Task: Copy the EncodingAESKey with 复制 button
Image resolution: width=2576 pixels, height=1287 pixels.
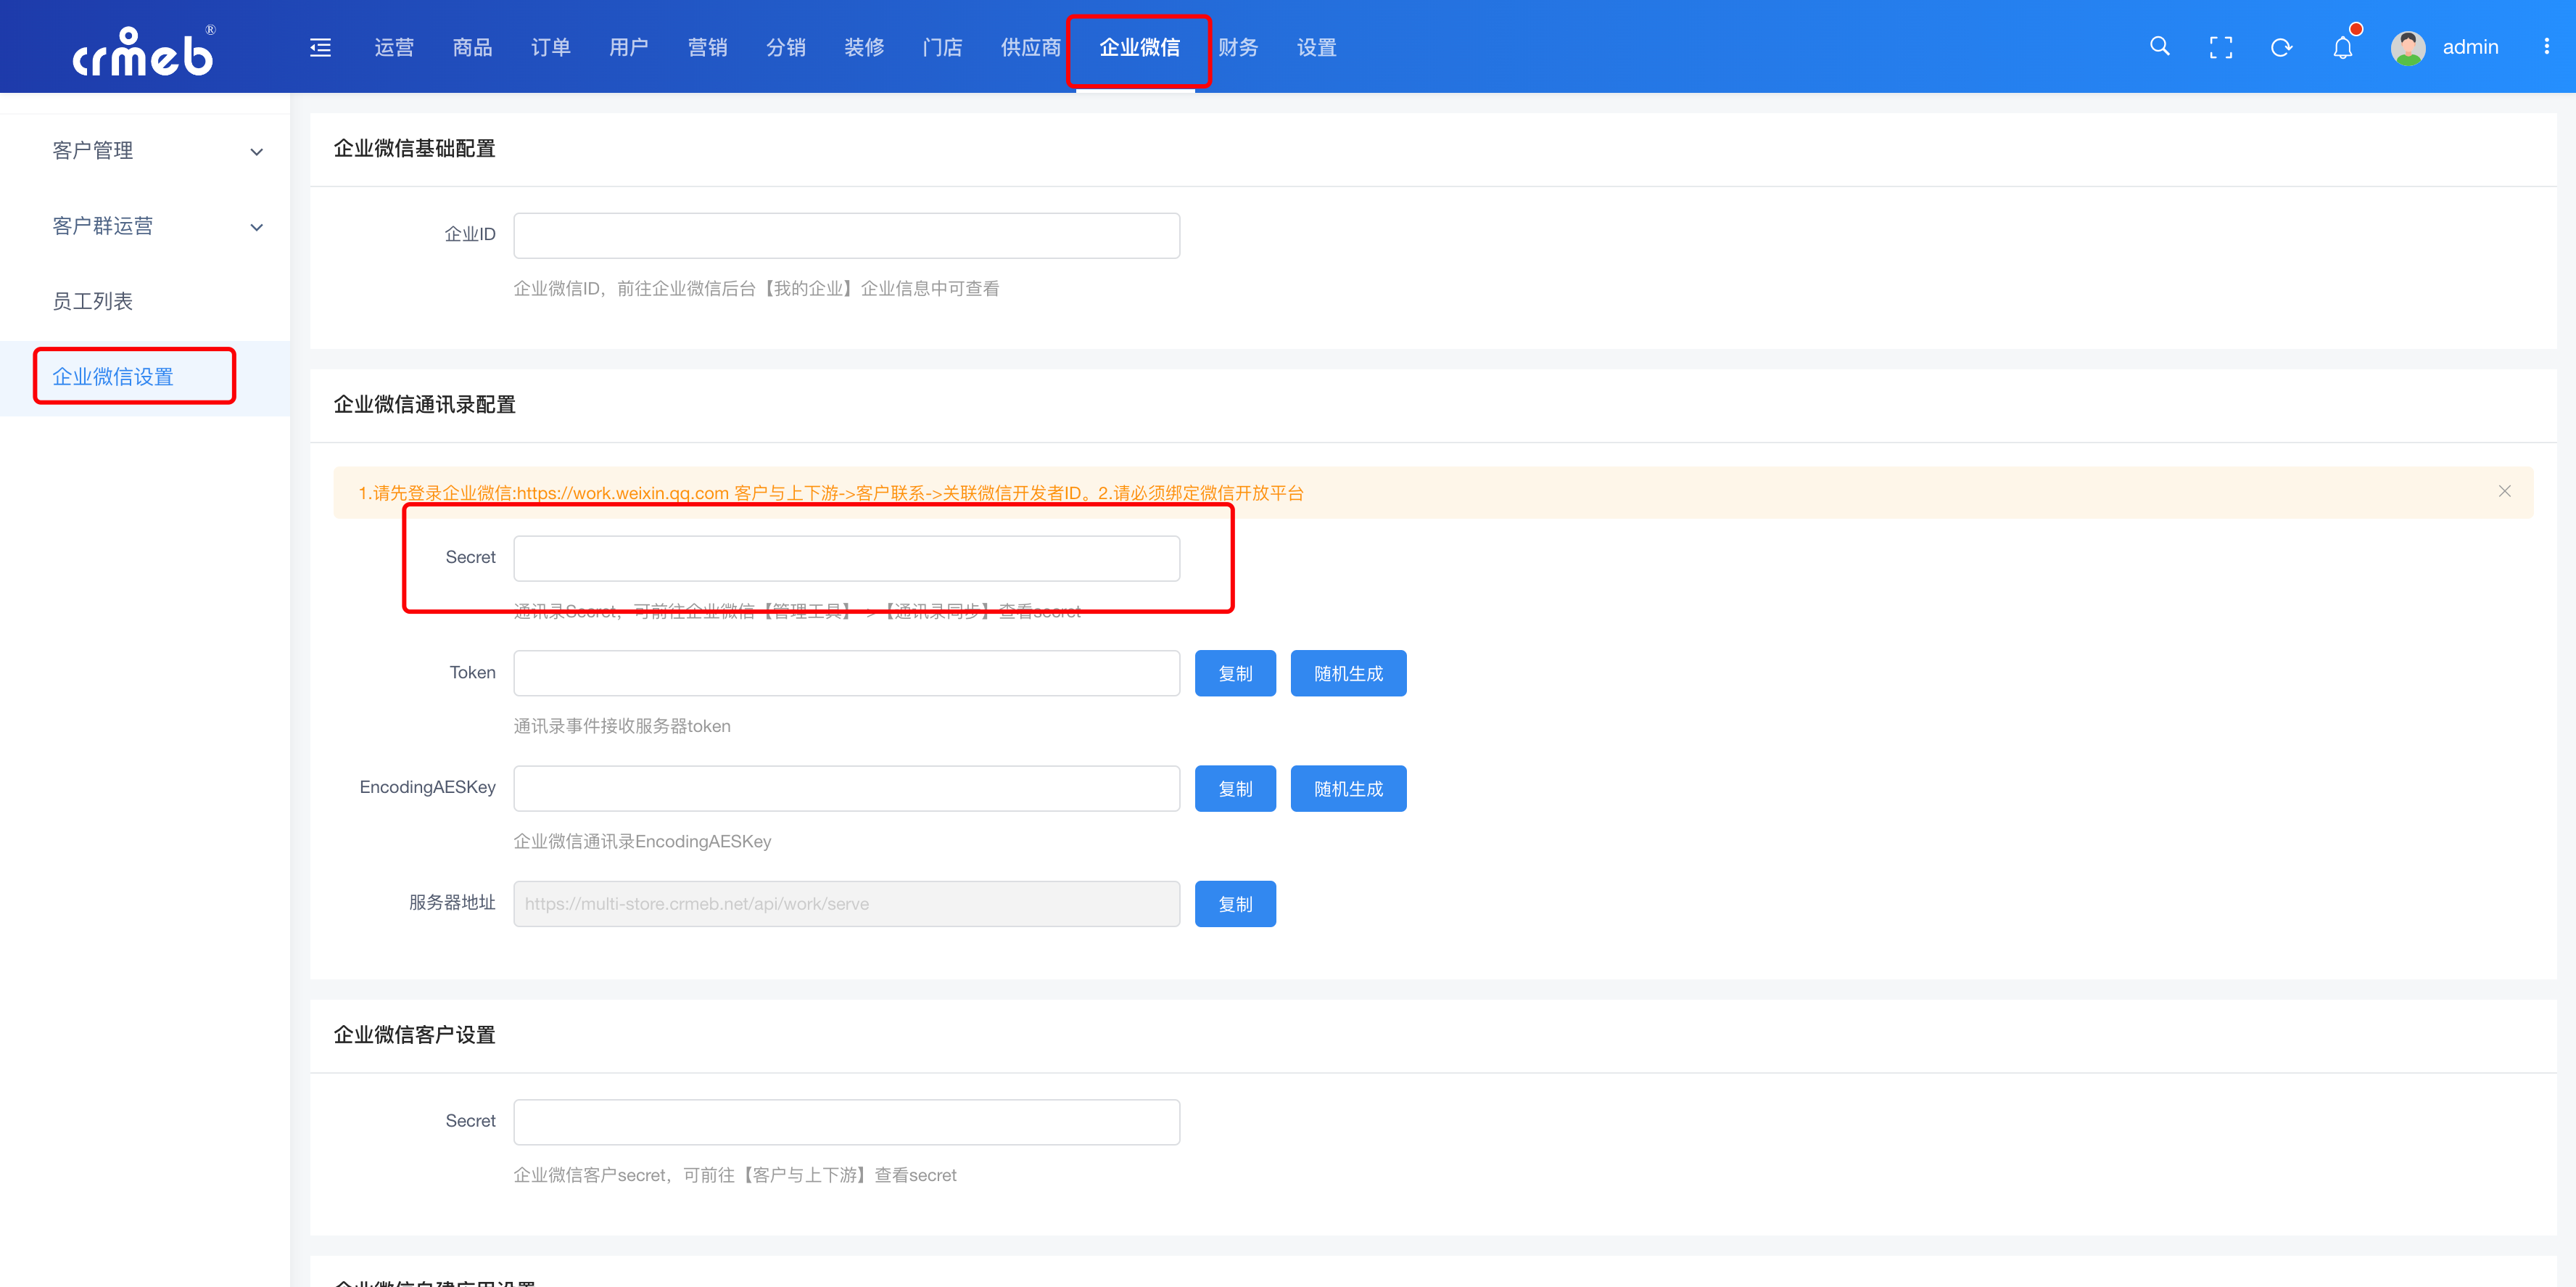Action: click(x=1234, y=788)
